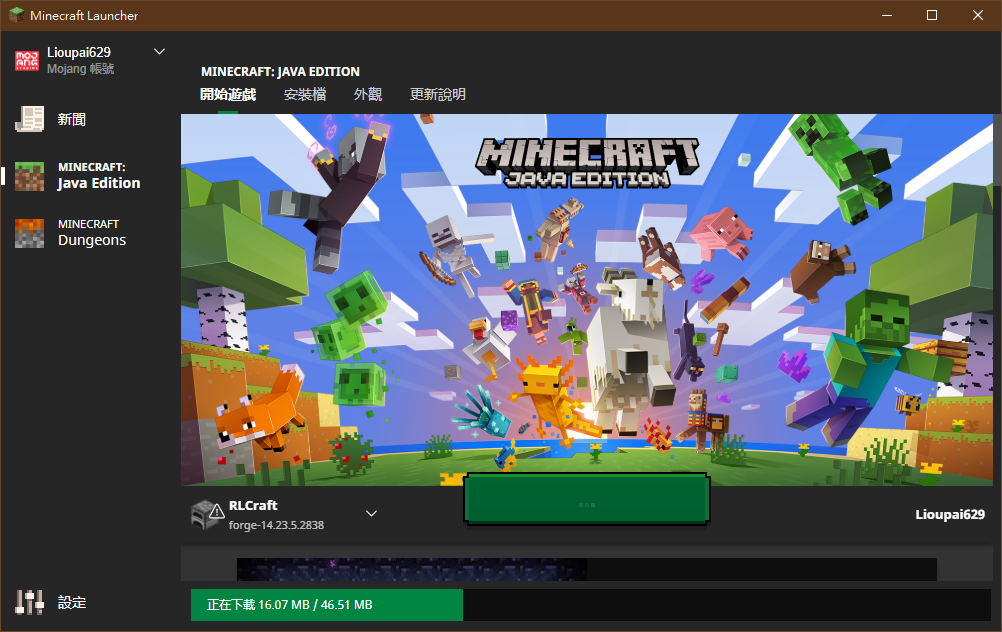Open 設定 in the sidebar
The height and width of the screenshot is (632, 1002).
[89, 602]
